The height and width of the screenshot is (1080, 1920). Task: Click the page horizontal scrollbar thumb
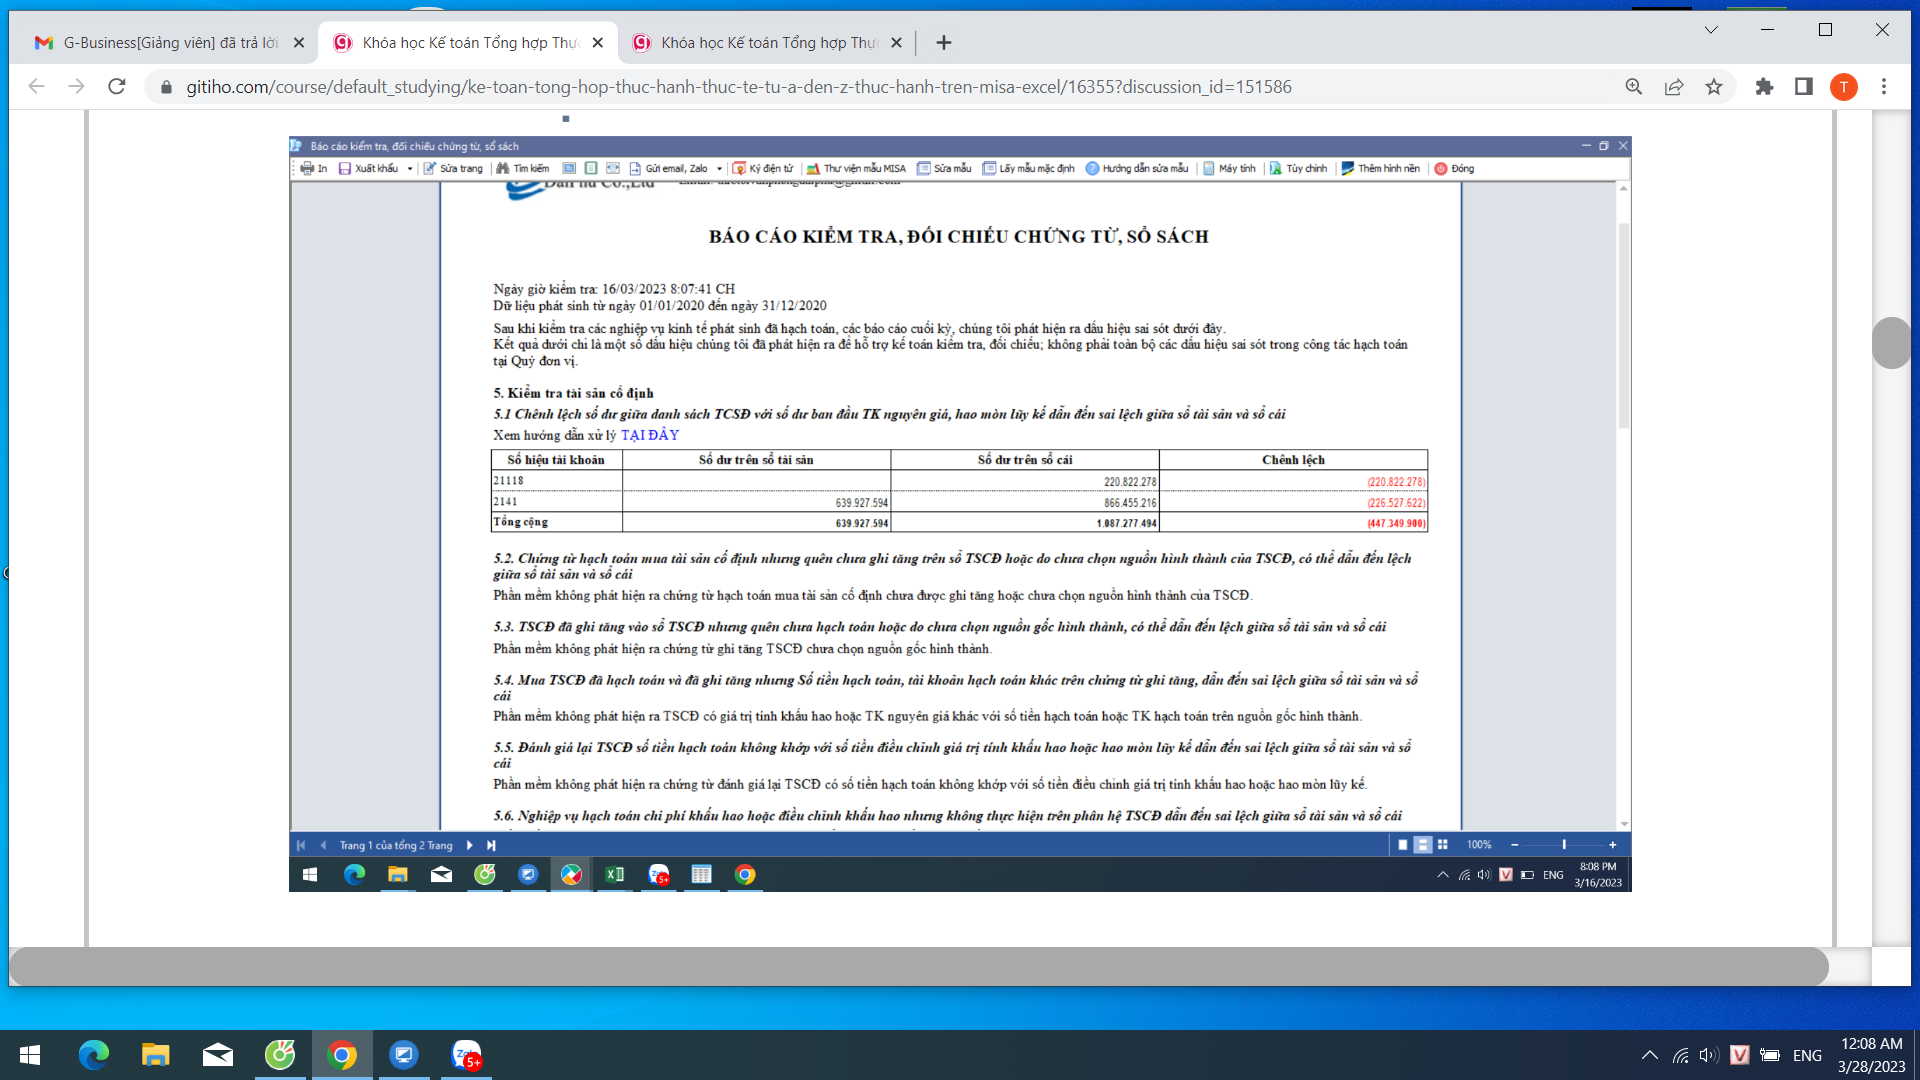[919, 966]
